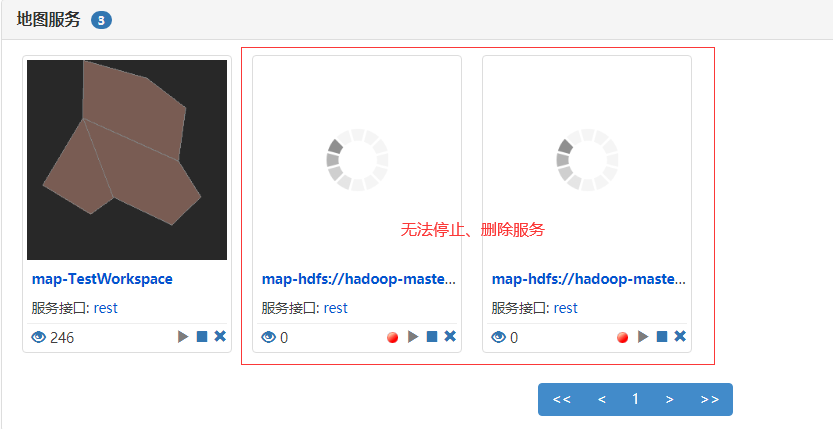Screen dimensions: 833x429
Task: Stop the middle hdfs map service
Action: (x=432, y=337)
